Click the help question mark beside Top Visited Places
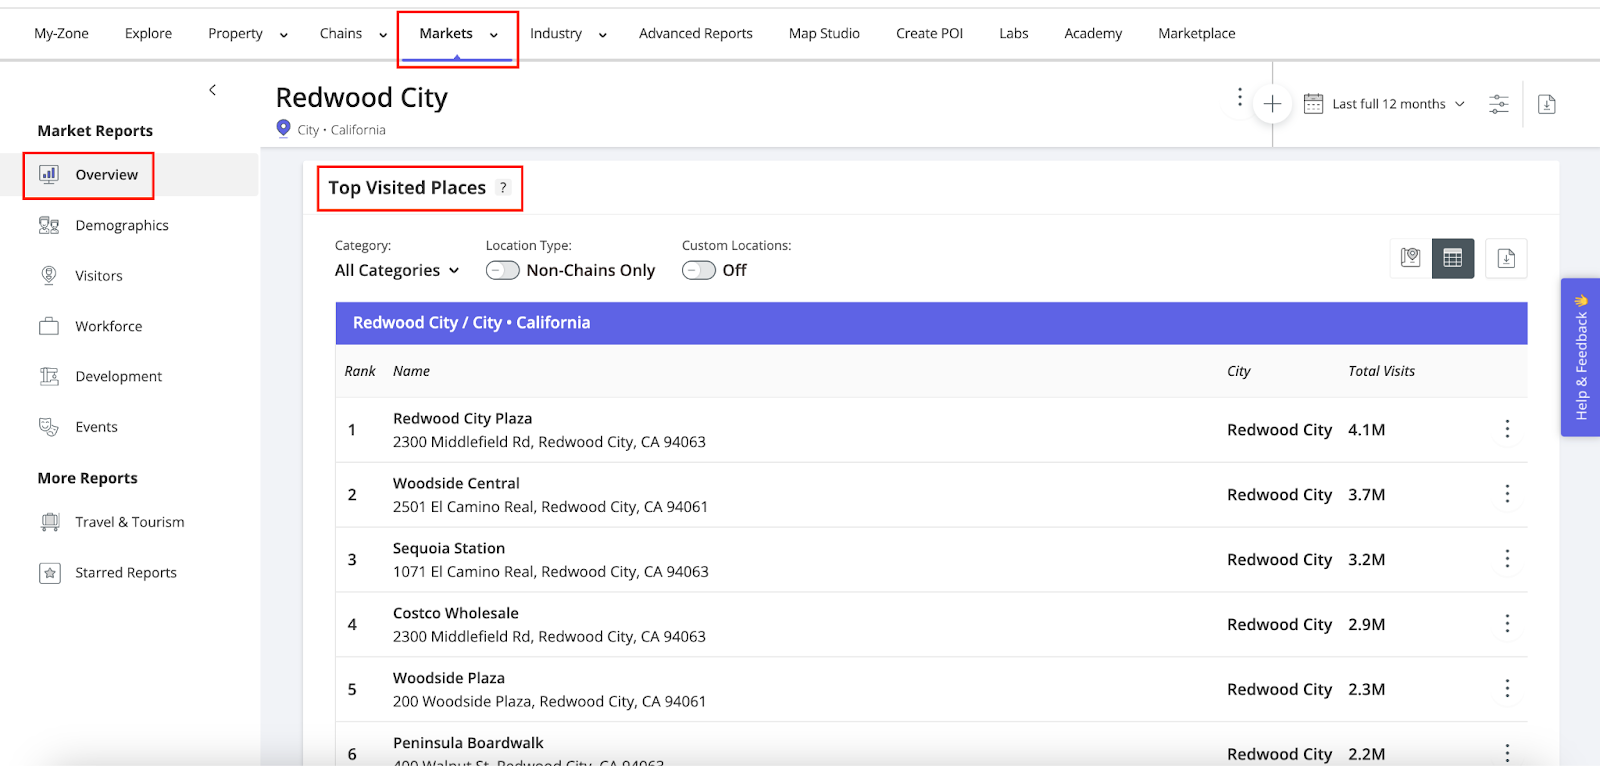1600x766 pixels. point(503,188)
